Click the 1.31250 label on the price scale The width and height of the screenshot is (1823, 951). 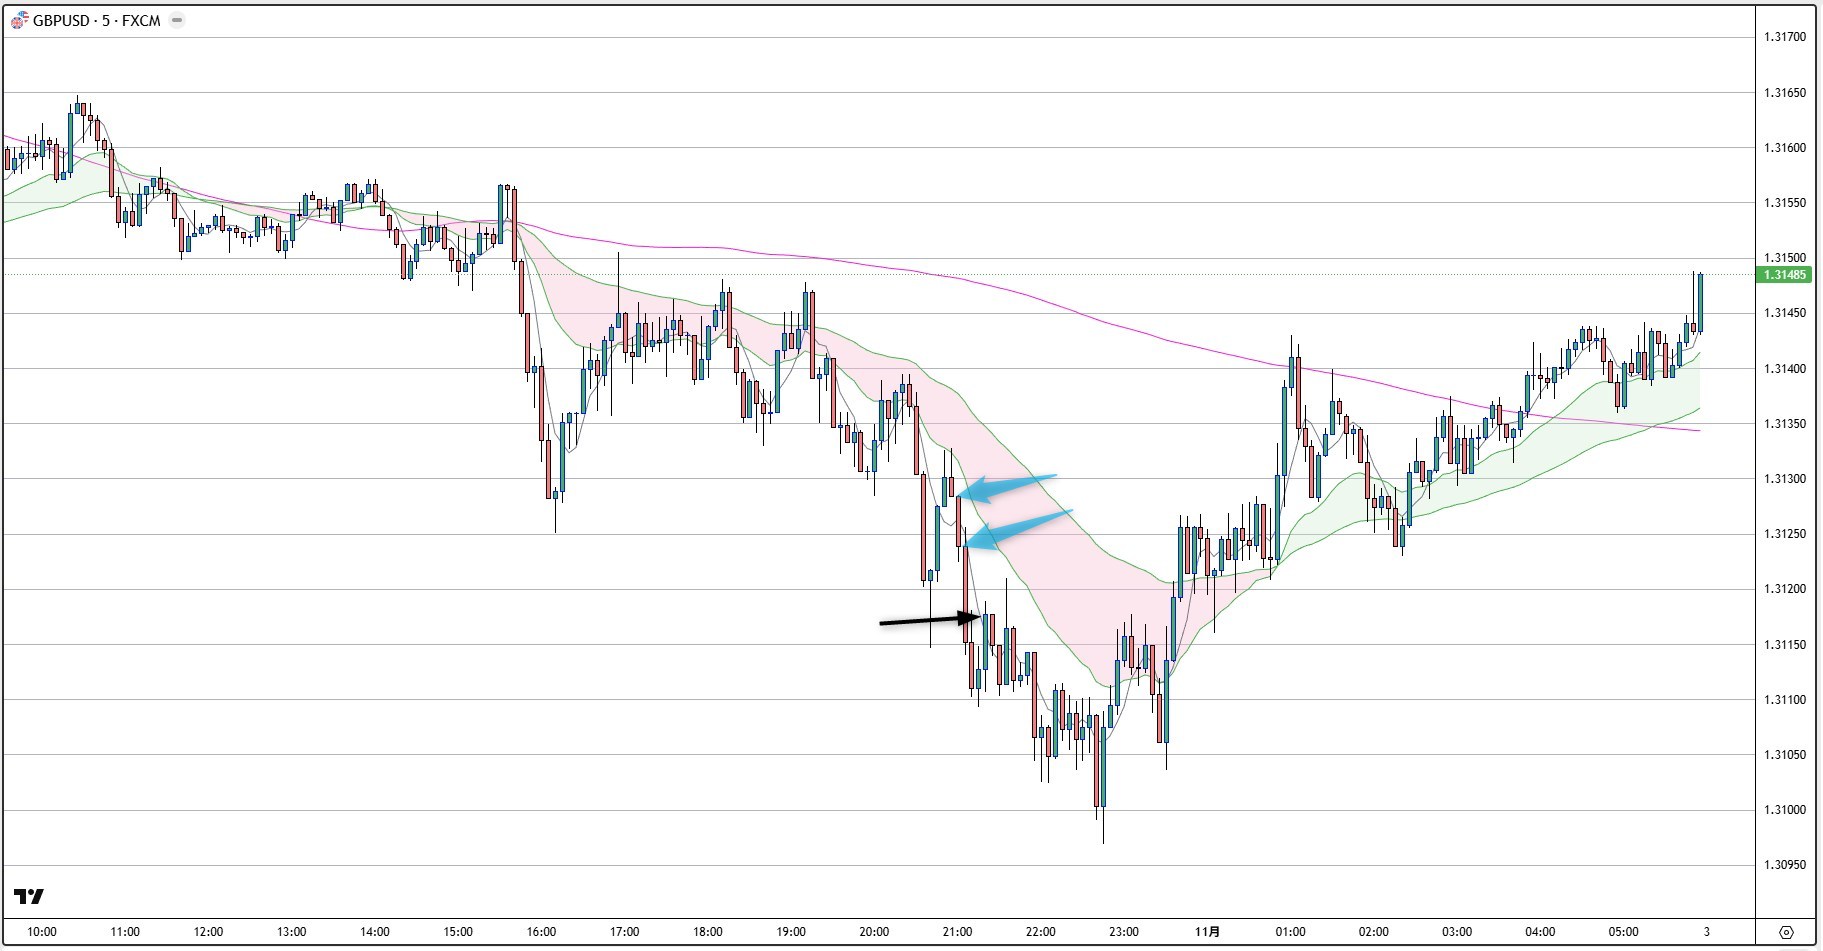pyautogui.click(x=1785, y=534)
